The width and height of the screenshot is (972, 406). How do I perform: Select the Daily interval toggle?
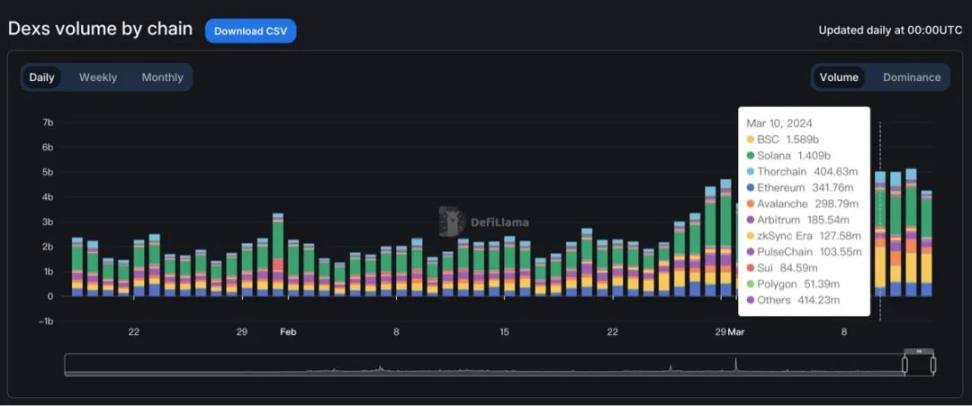point(42,77)
